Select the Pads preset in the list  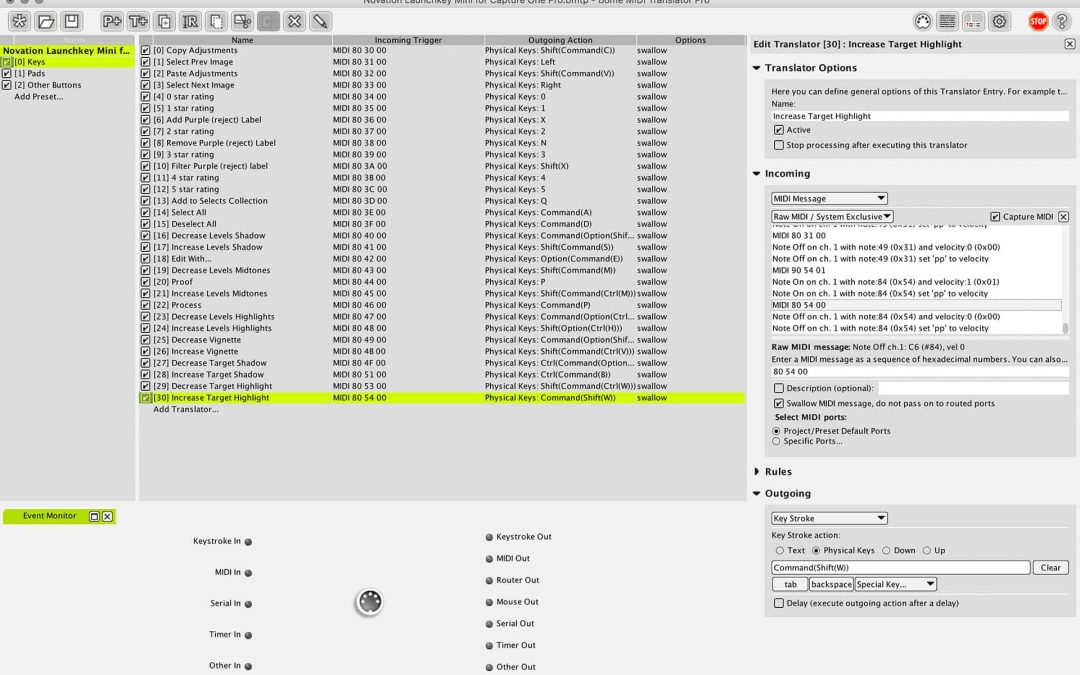point(30,74)
